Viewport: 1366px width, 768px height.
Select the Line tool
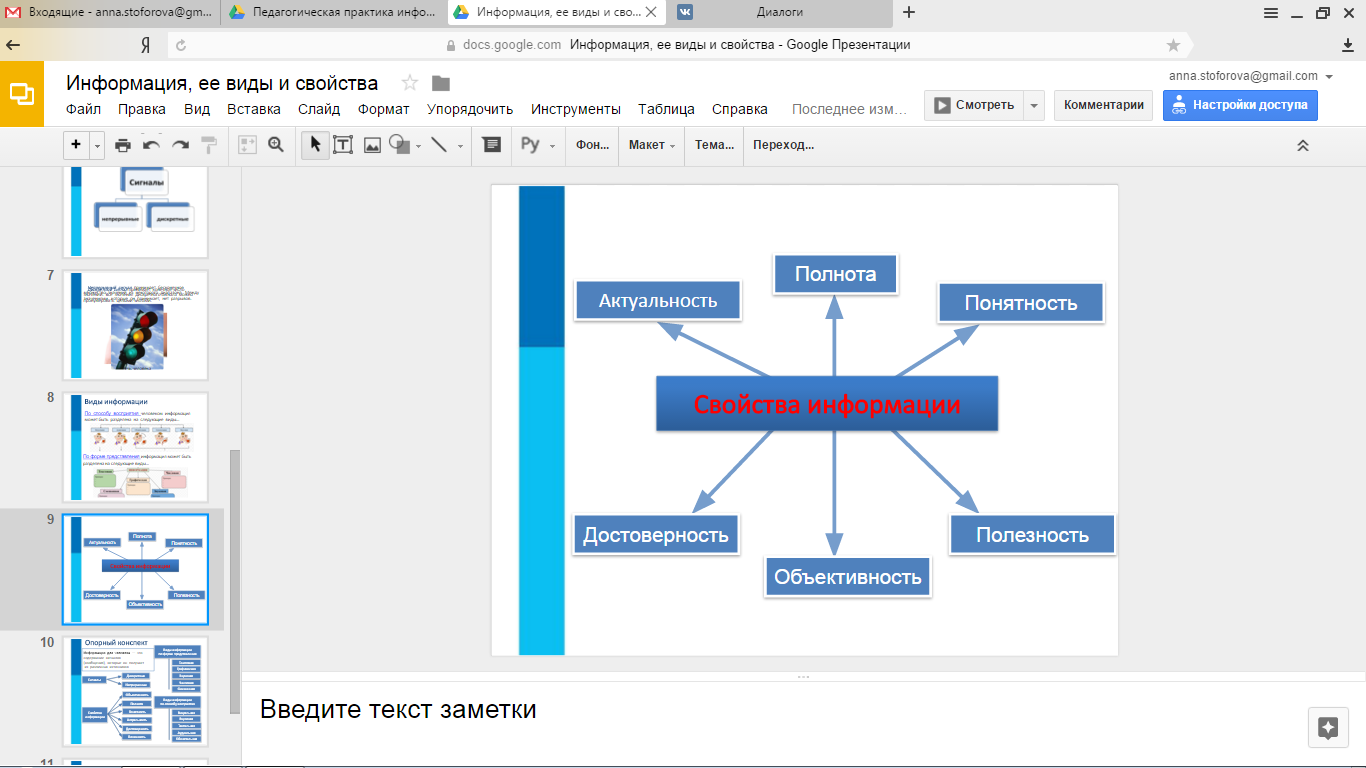(438, 145)
